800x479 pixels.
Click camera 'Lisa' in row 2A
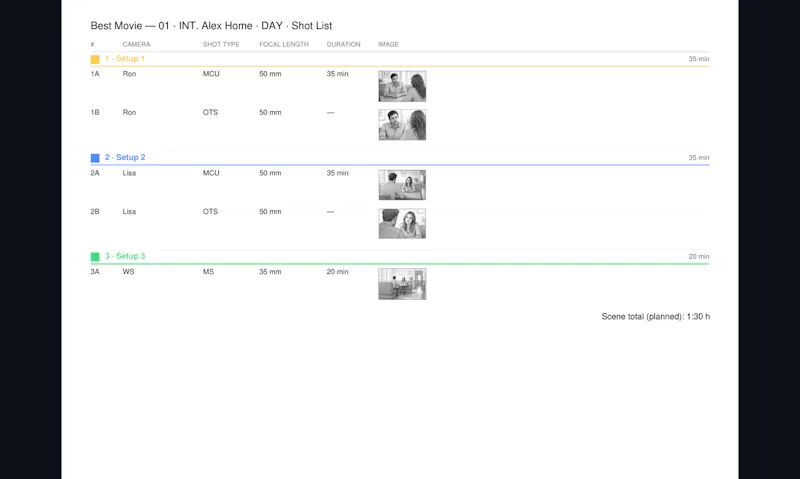(129, 173)
